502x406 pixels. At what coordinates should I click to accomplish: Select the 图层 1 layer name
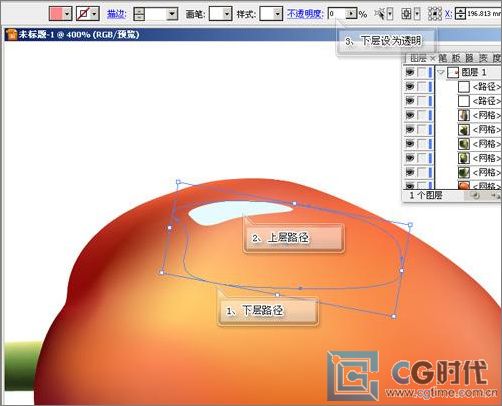coord(474,72)
